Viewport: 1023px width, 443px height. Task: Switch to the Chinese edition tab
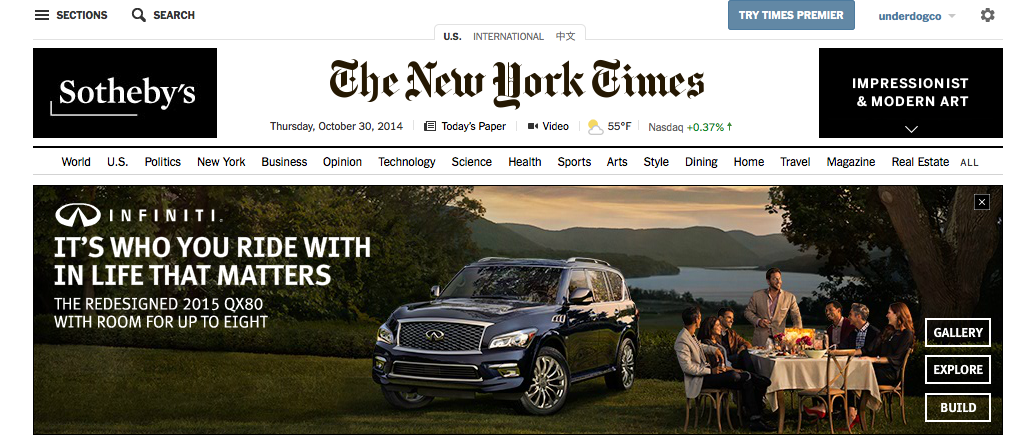click(x=566, y=36)
